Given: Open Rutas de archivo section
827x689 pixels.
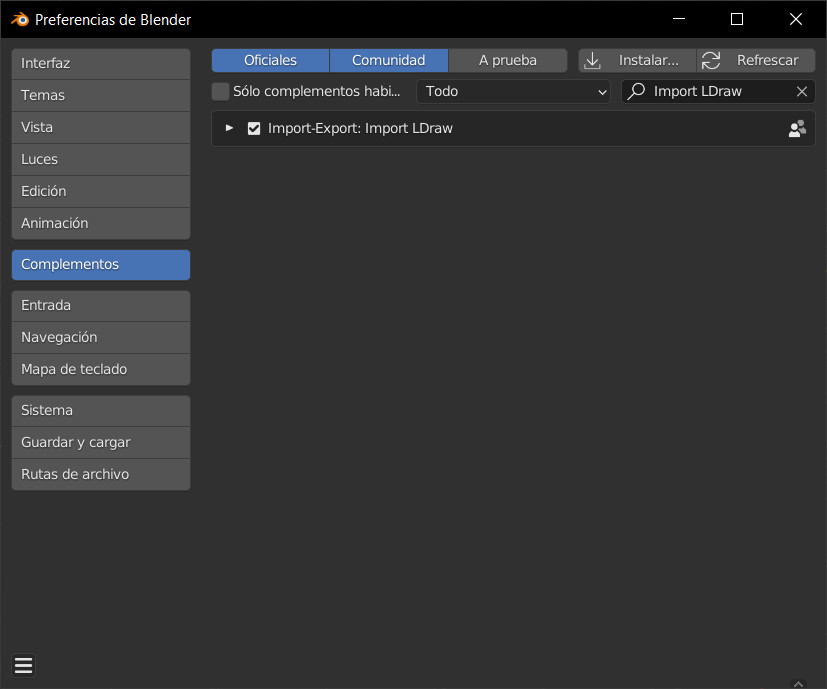Looking at the screenshot, I should (x=101, y=475).
